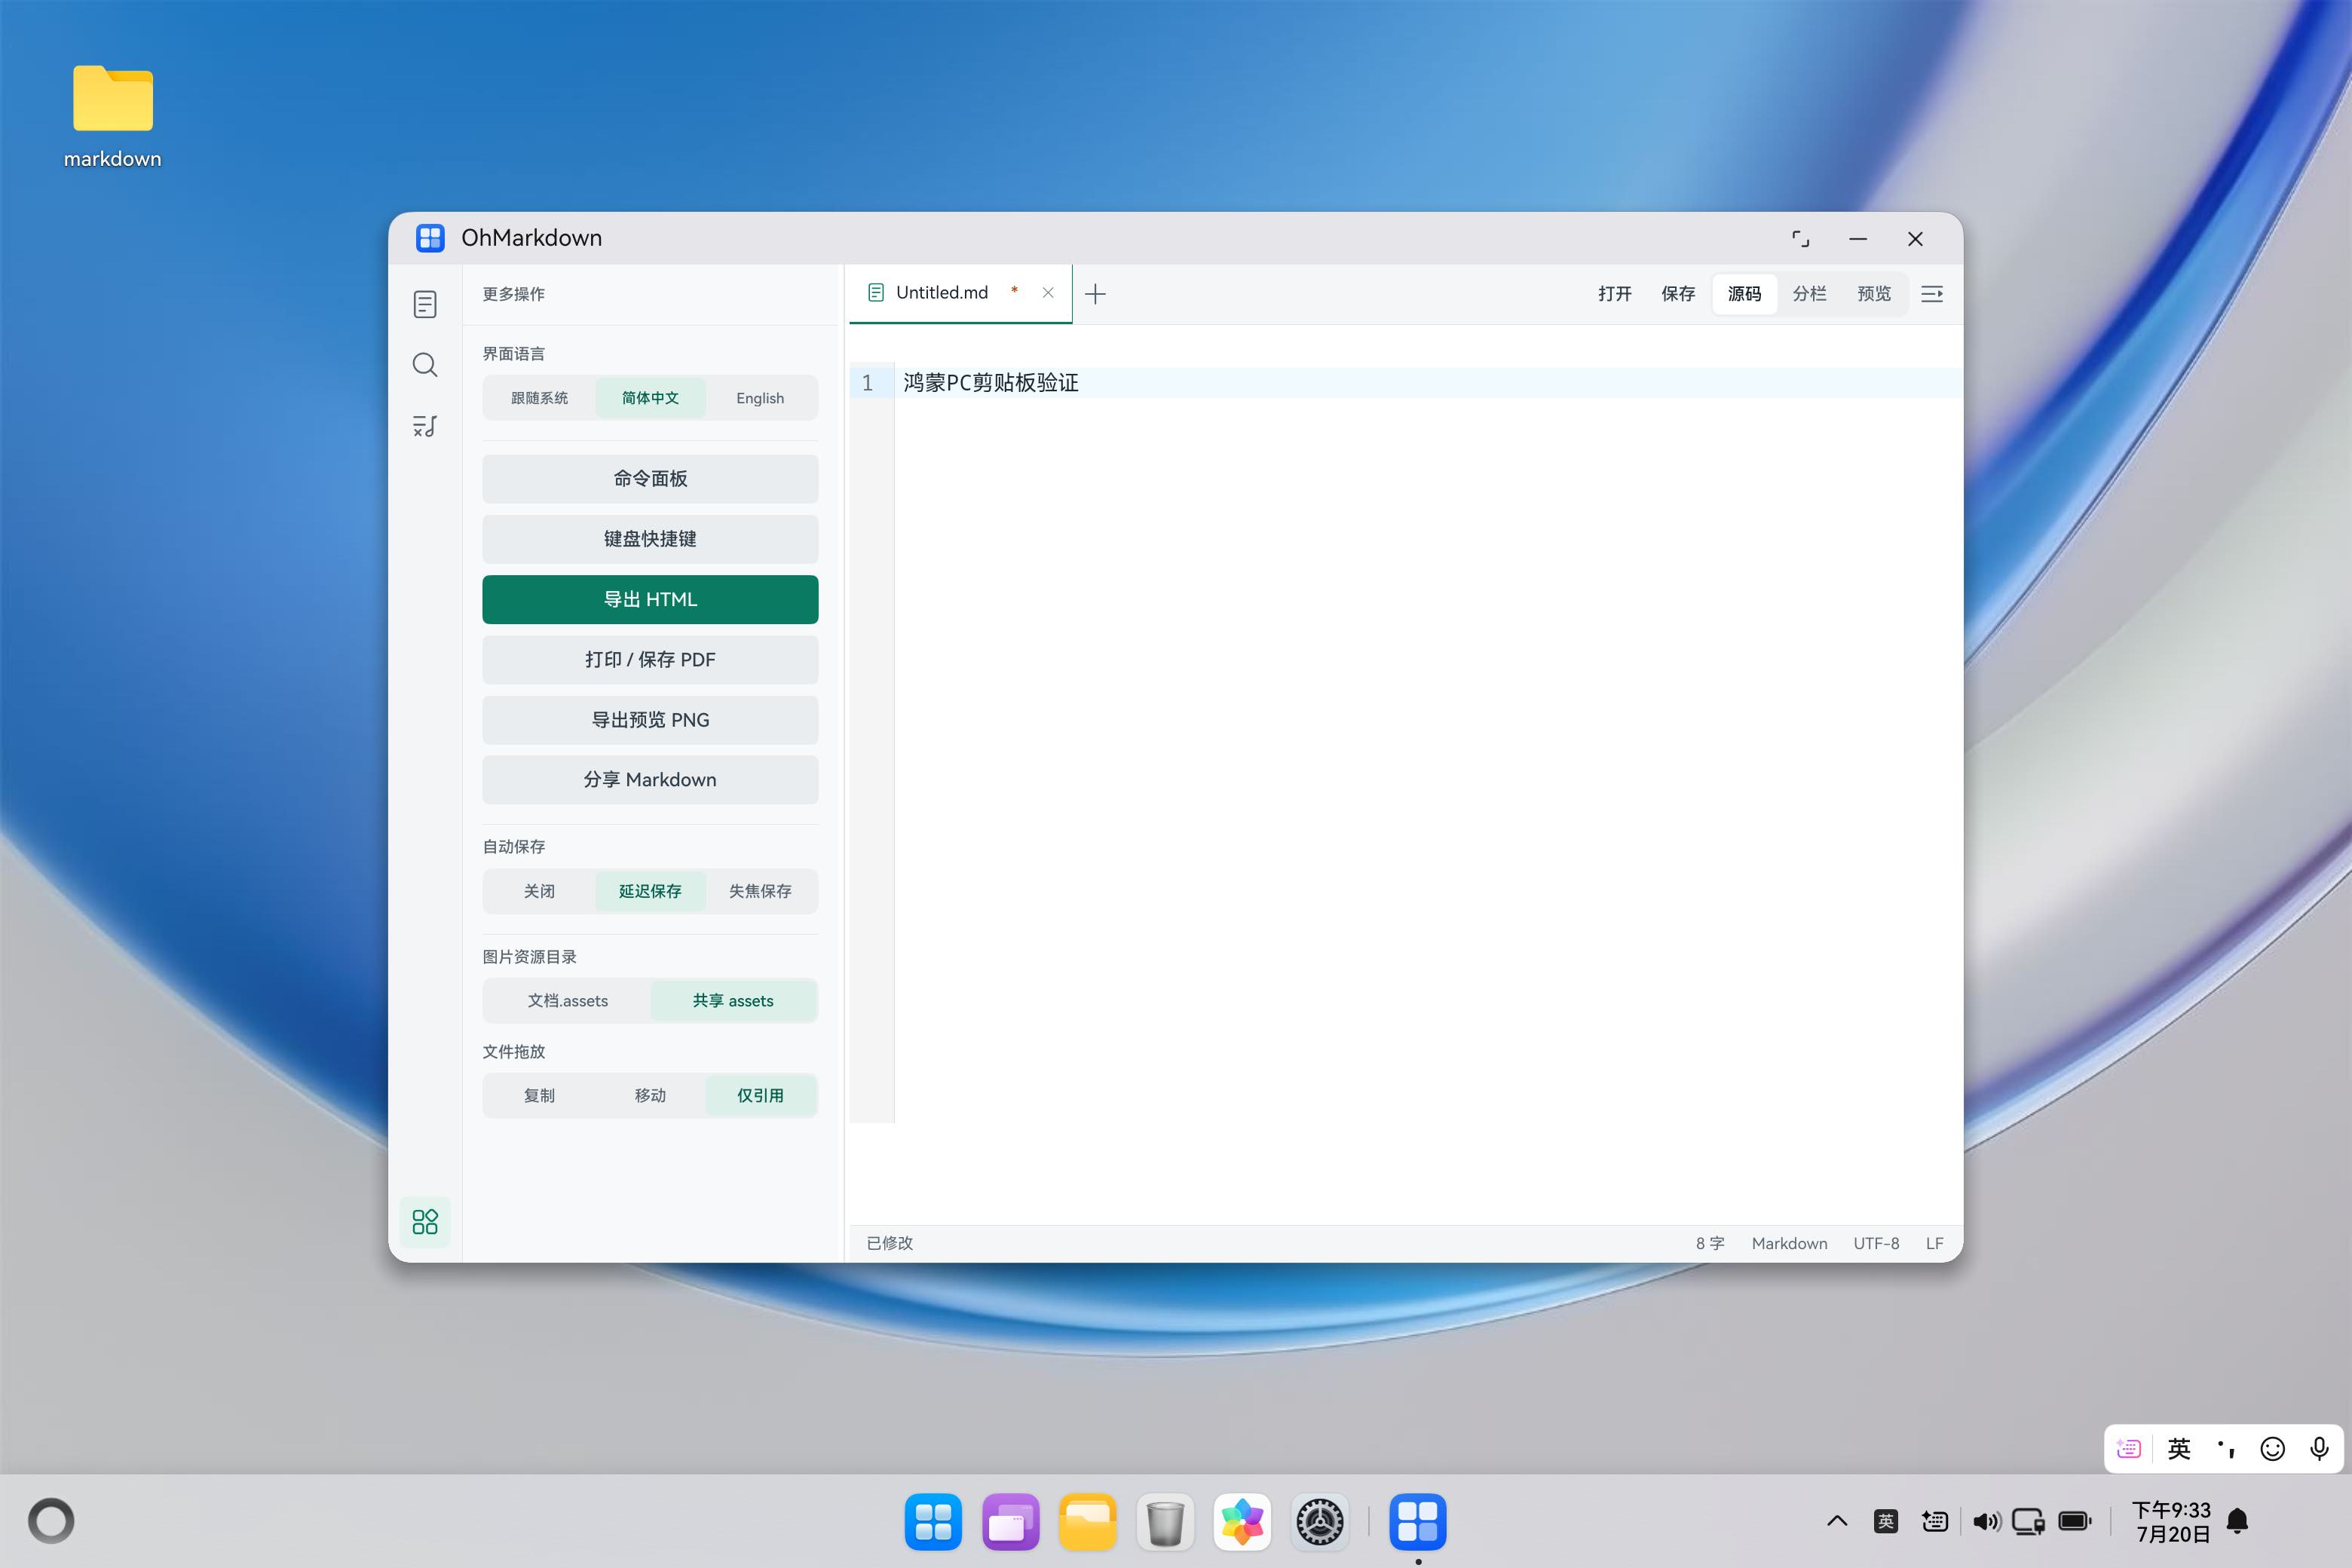The height and width of the screenshot is (1568, 2352).
Task: Open system settings gear in dock
Action: pyautogui.click(x=1320, y=1522)
